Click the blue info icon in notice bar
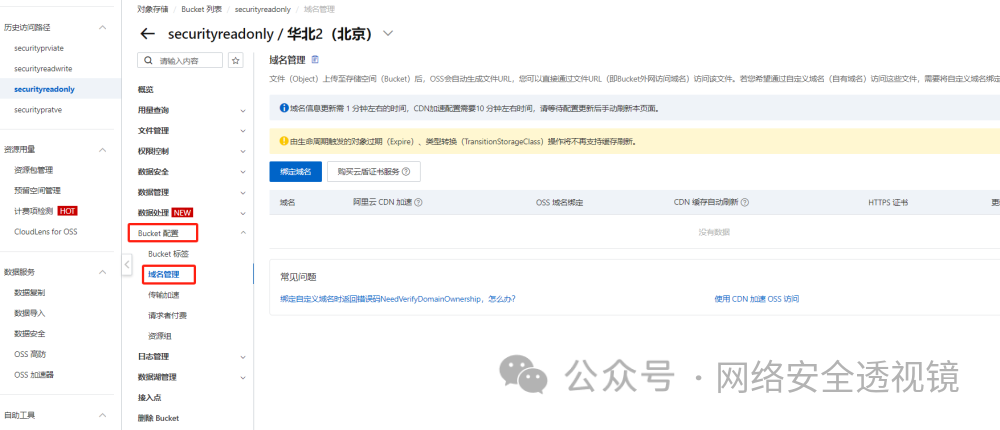The width and height of the screenshot is (1000, 430). point(284,108)
